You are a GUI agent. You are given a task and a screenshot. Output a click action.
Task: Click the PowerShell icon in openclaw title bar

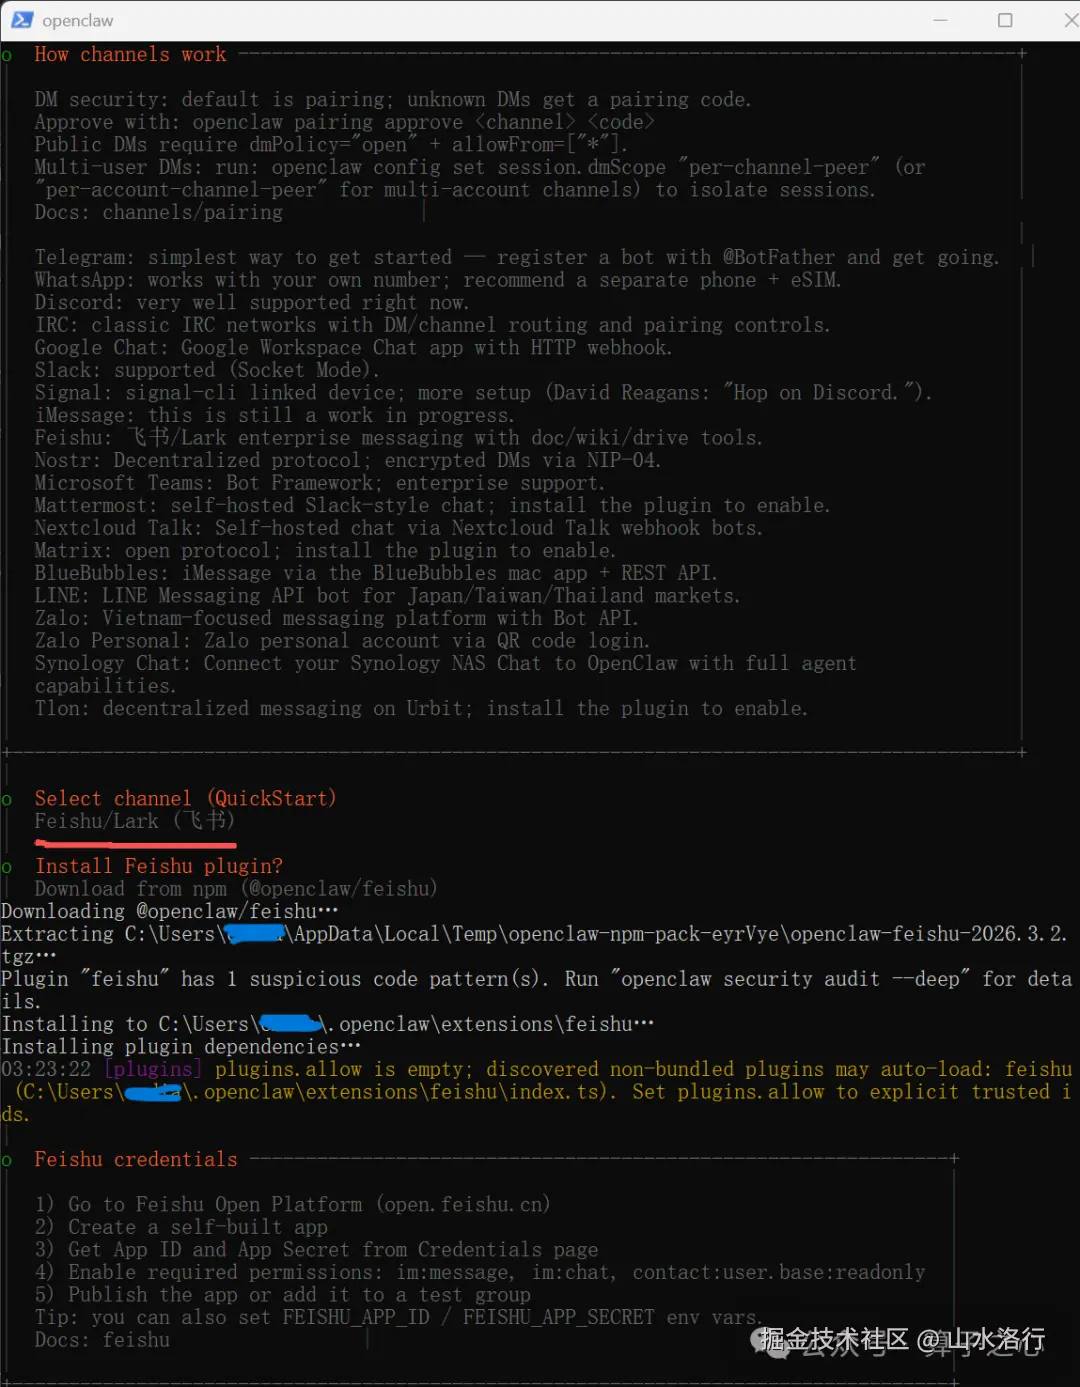pyautogui.click(x=22, y=20)
